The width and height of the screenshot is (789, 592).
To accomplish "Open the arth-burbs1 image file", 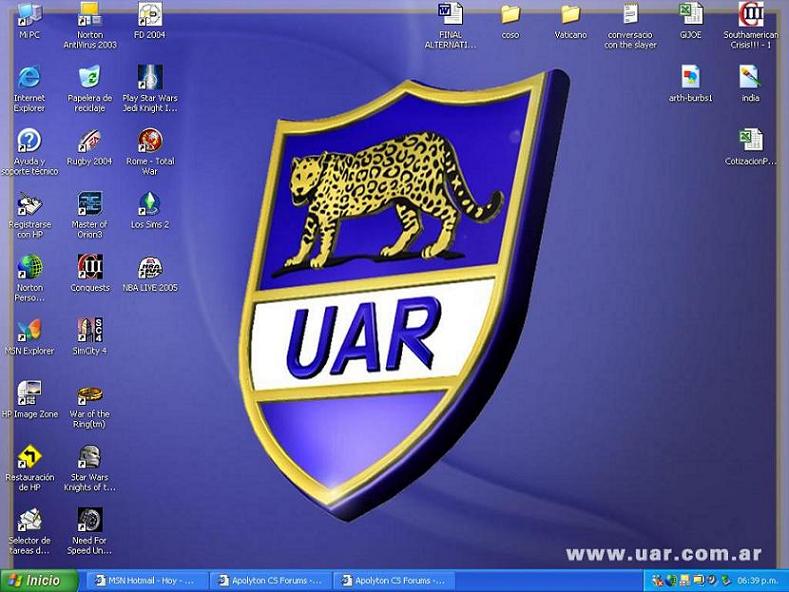I will point(691,84).
